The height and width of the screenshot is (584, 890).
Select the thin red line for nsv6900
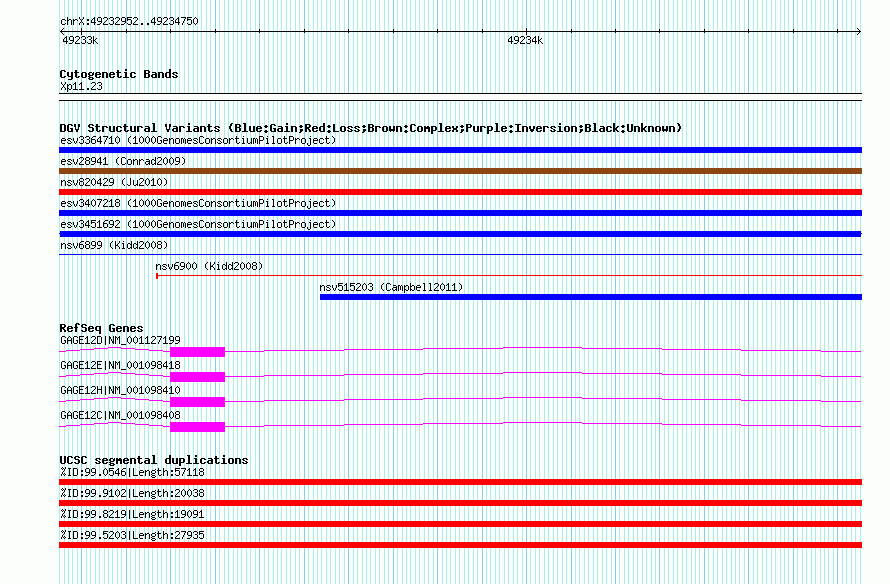click(x=509, y=276)
